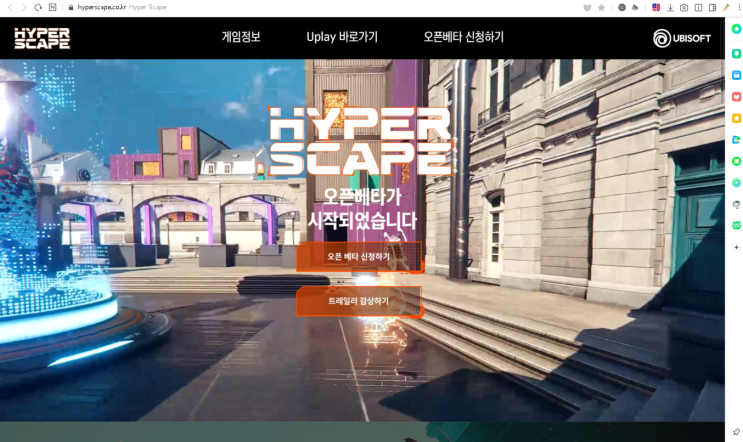
Task: Open the green speech-bubble sidebar icon
Action: coord(736,226)
